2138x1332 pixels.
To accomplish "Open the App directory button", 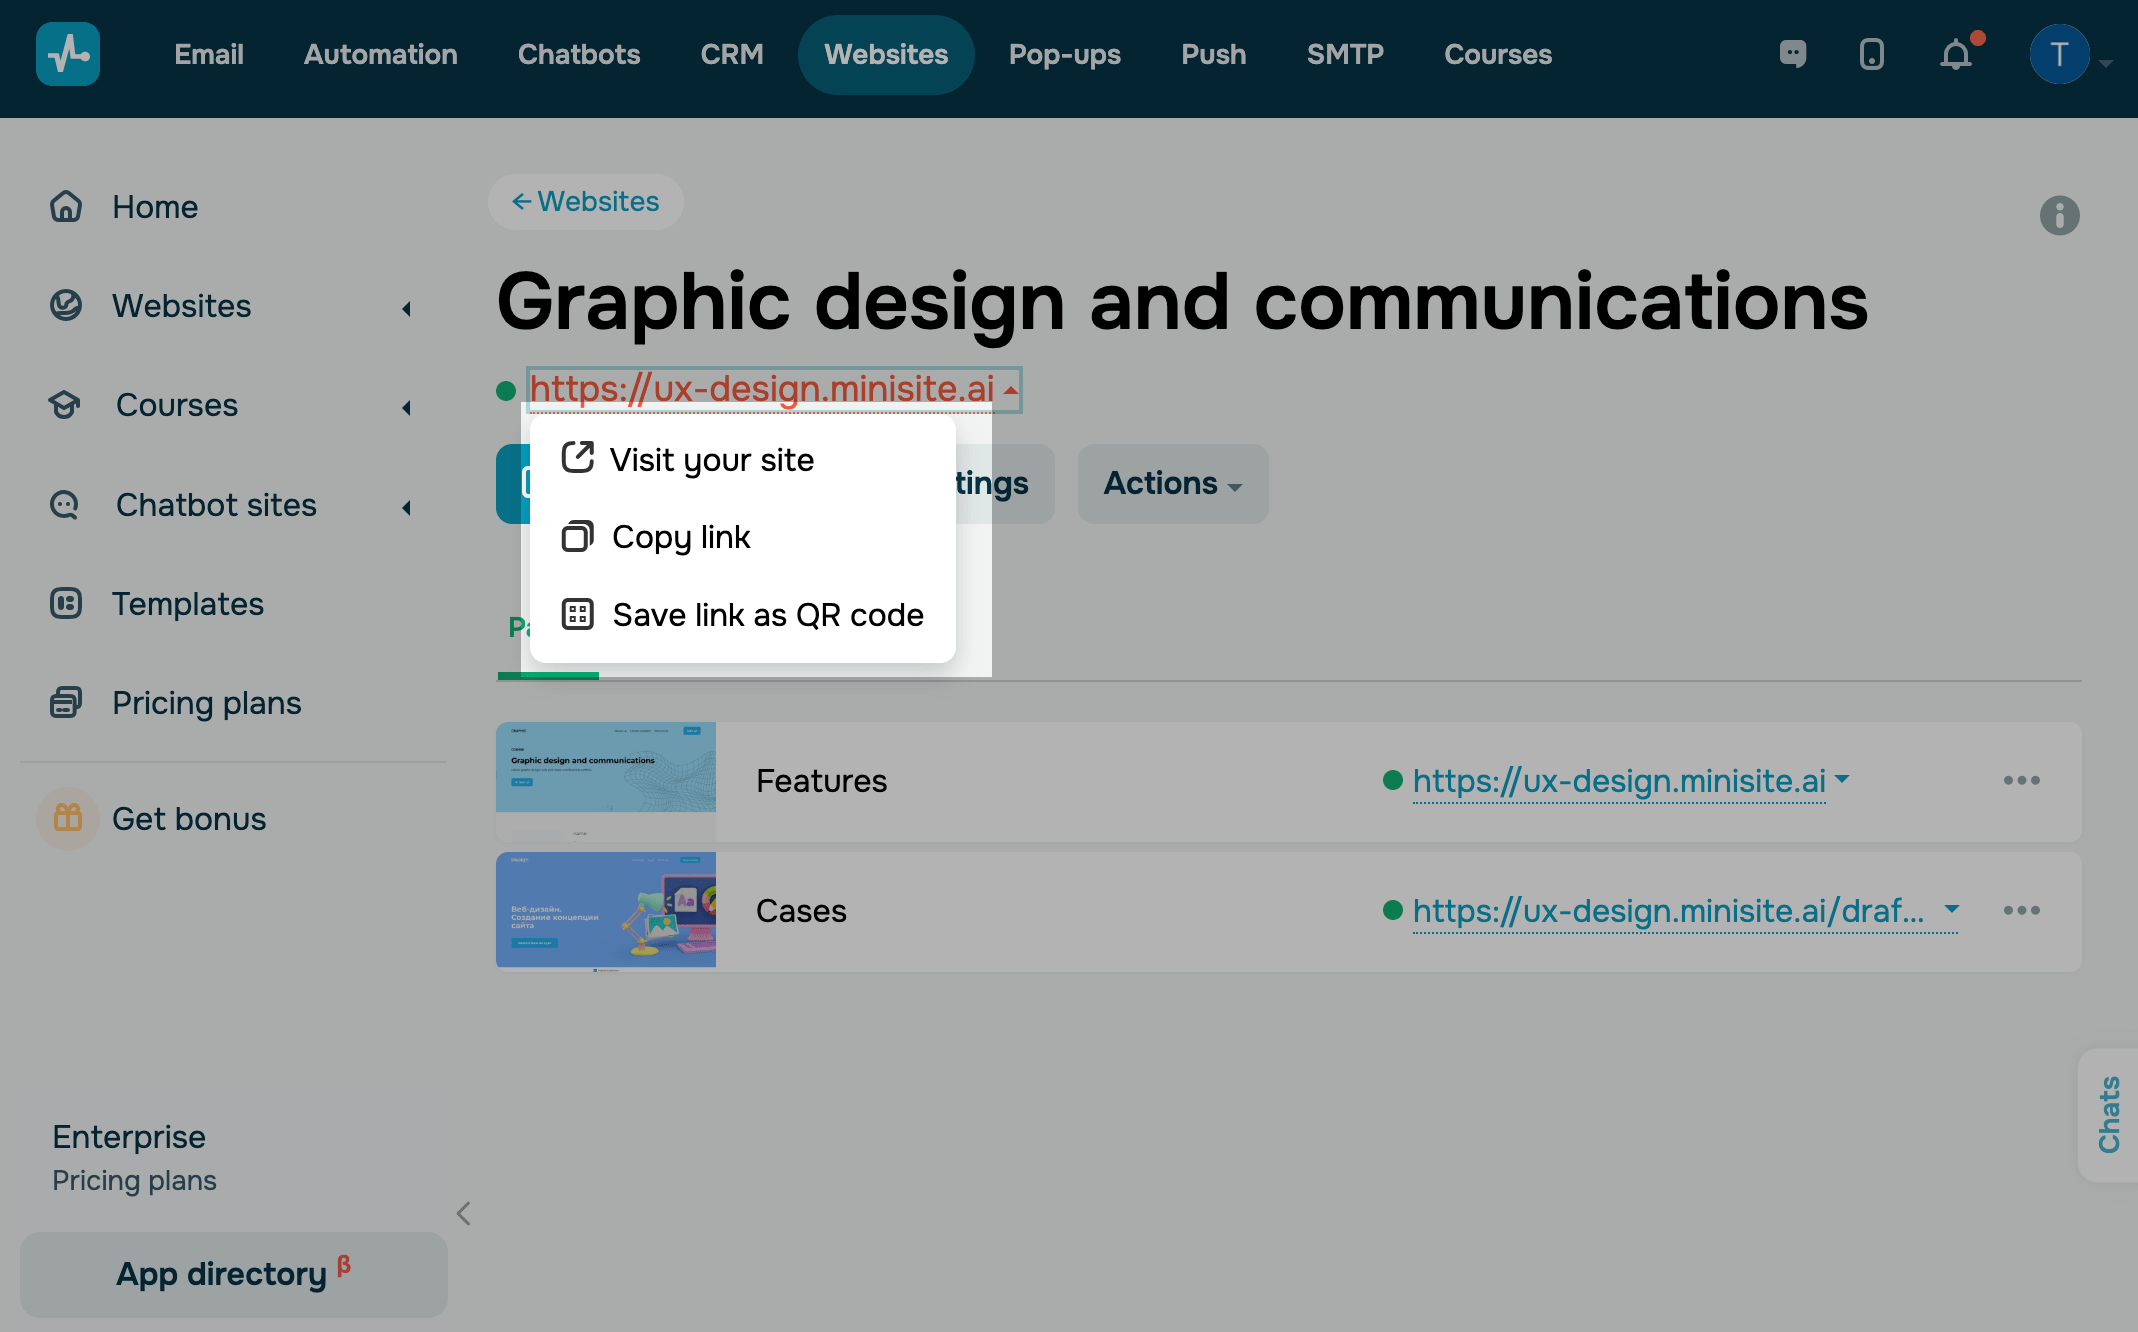I will click(x=233, y=1274).
